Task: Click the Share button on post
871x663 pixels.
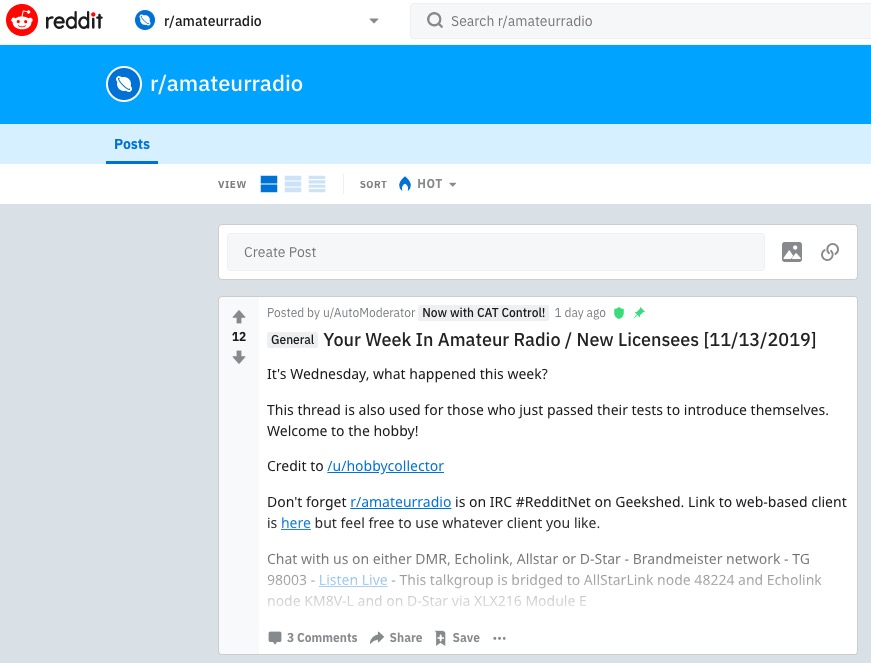Action: pyautogui.click(x=396, y=638)
